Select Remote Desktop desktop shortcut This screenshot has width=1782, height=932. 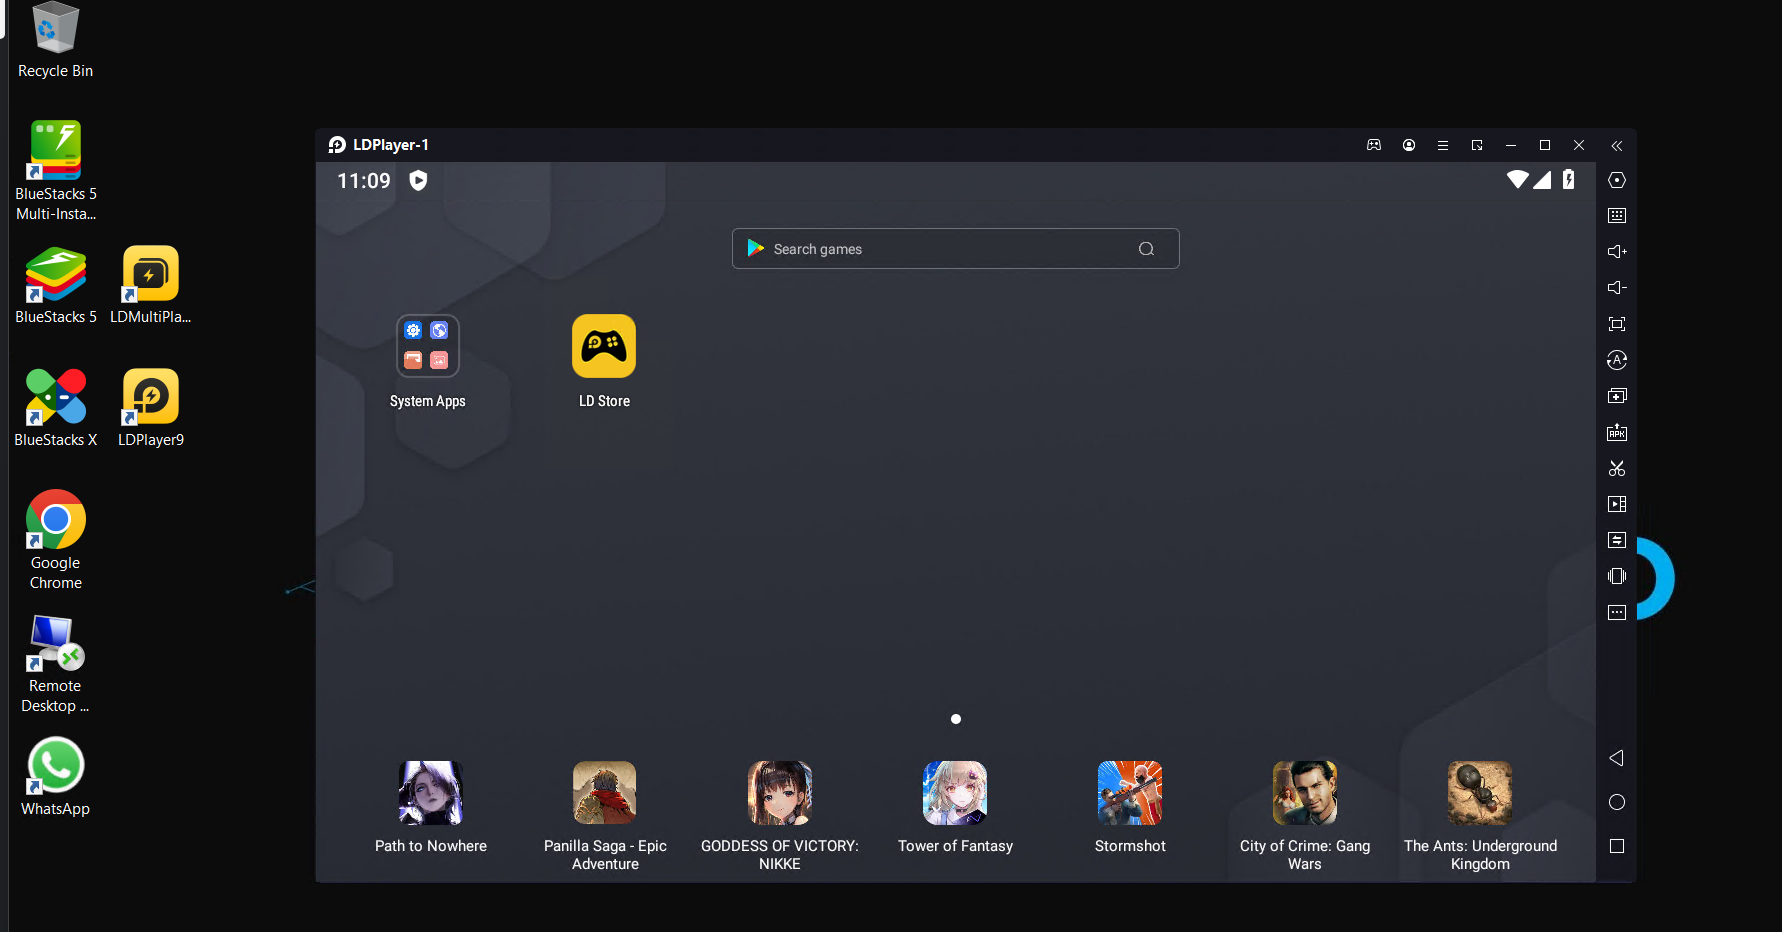[56, 664]
